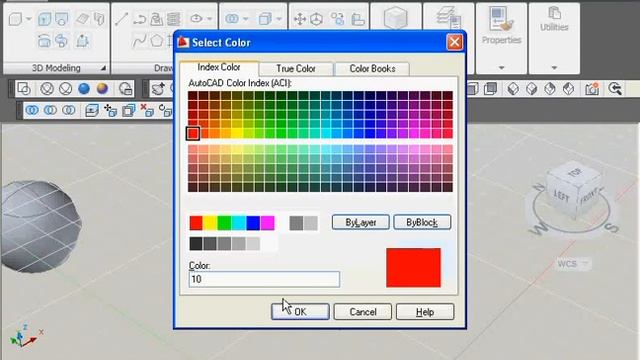
Task: Select the Polyline tool in Draw panel
Action: (139, 19)
